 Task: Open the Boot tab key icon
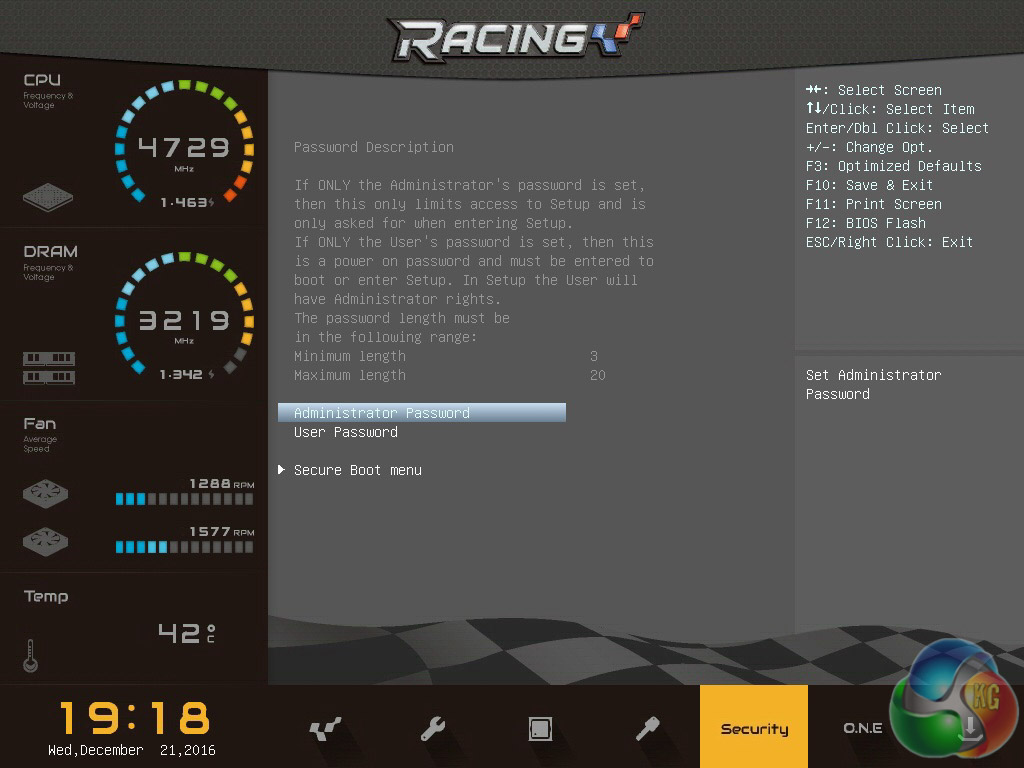(x=647, y=729)
